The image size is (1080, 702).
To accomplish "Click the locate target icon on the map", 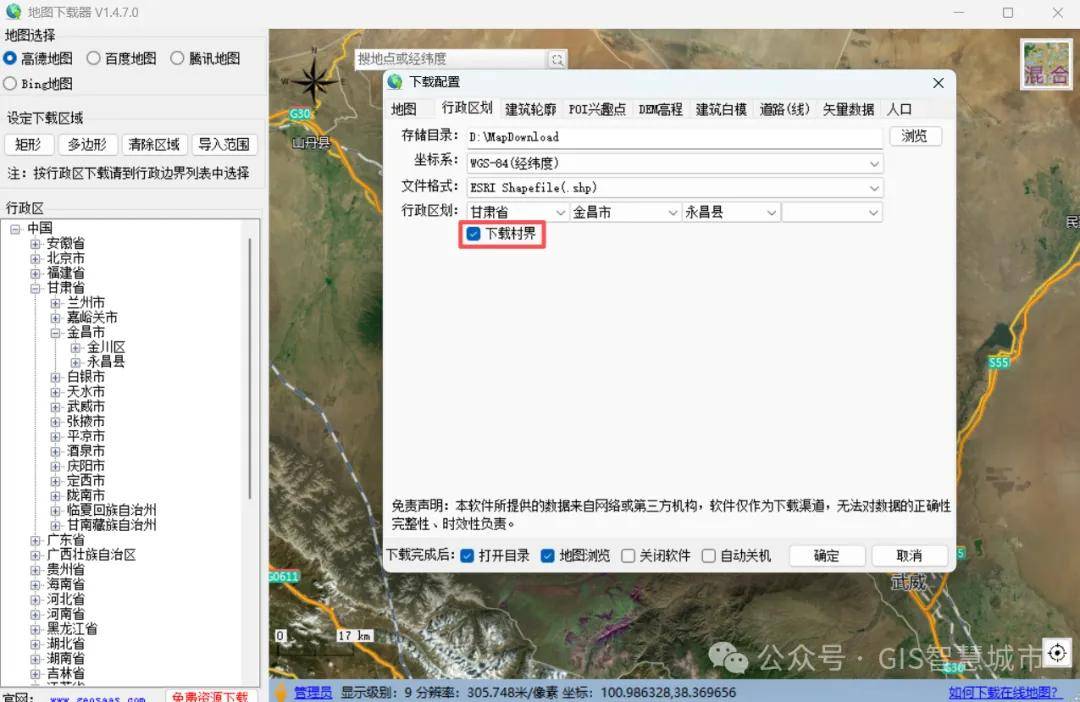I will [1057, 653].
